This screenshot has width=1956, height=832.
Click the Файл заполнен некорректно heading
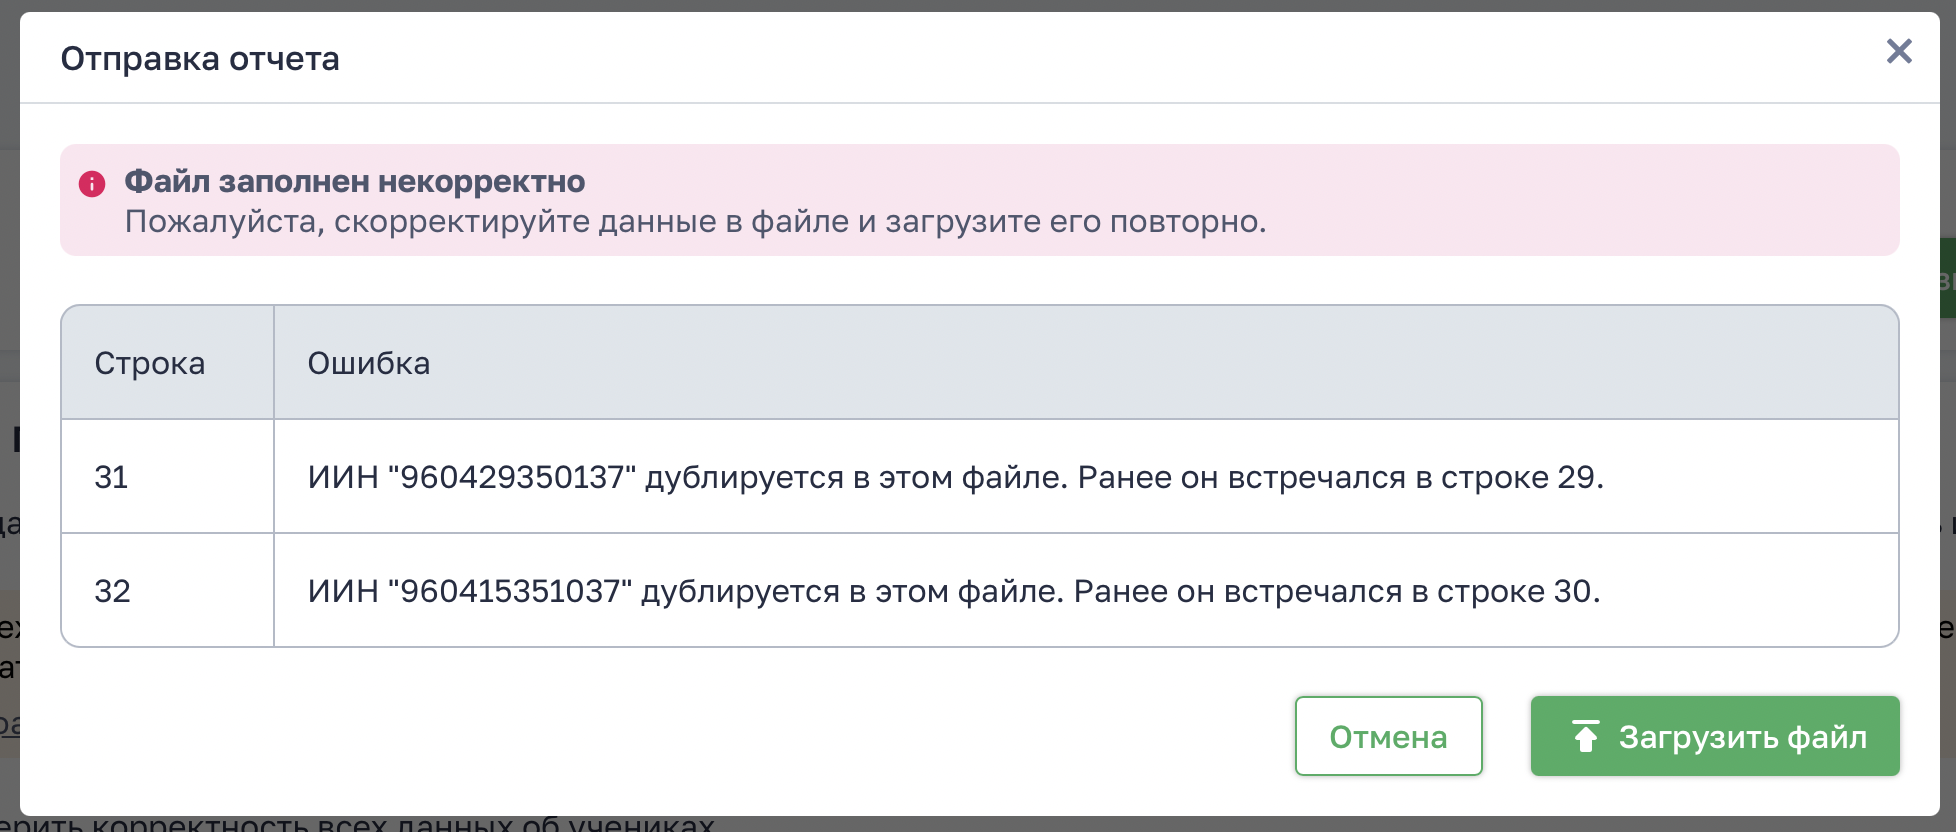click(354, 182)
